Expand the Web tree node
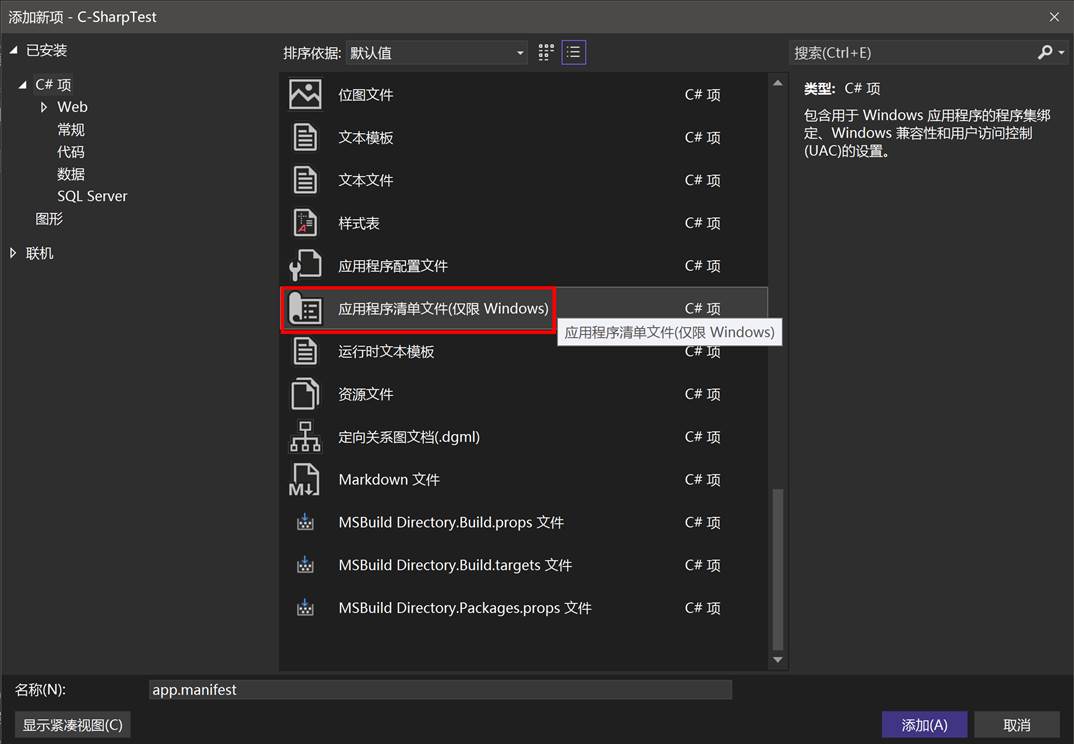Viewport: 1074px width, 744px height. click(x=44, y=107)
